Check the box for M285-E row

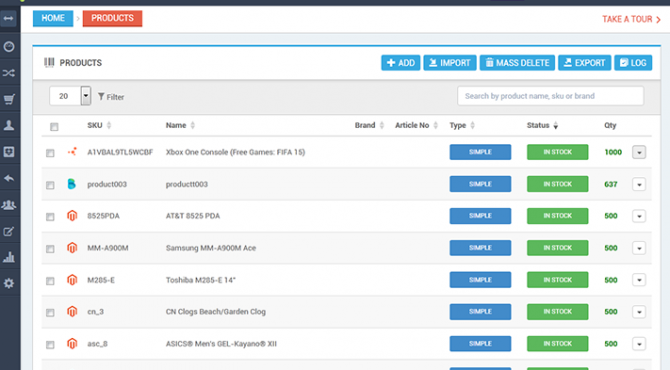[50, 281]
